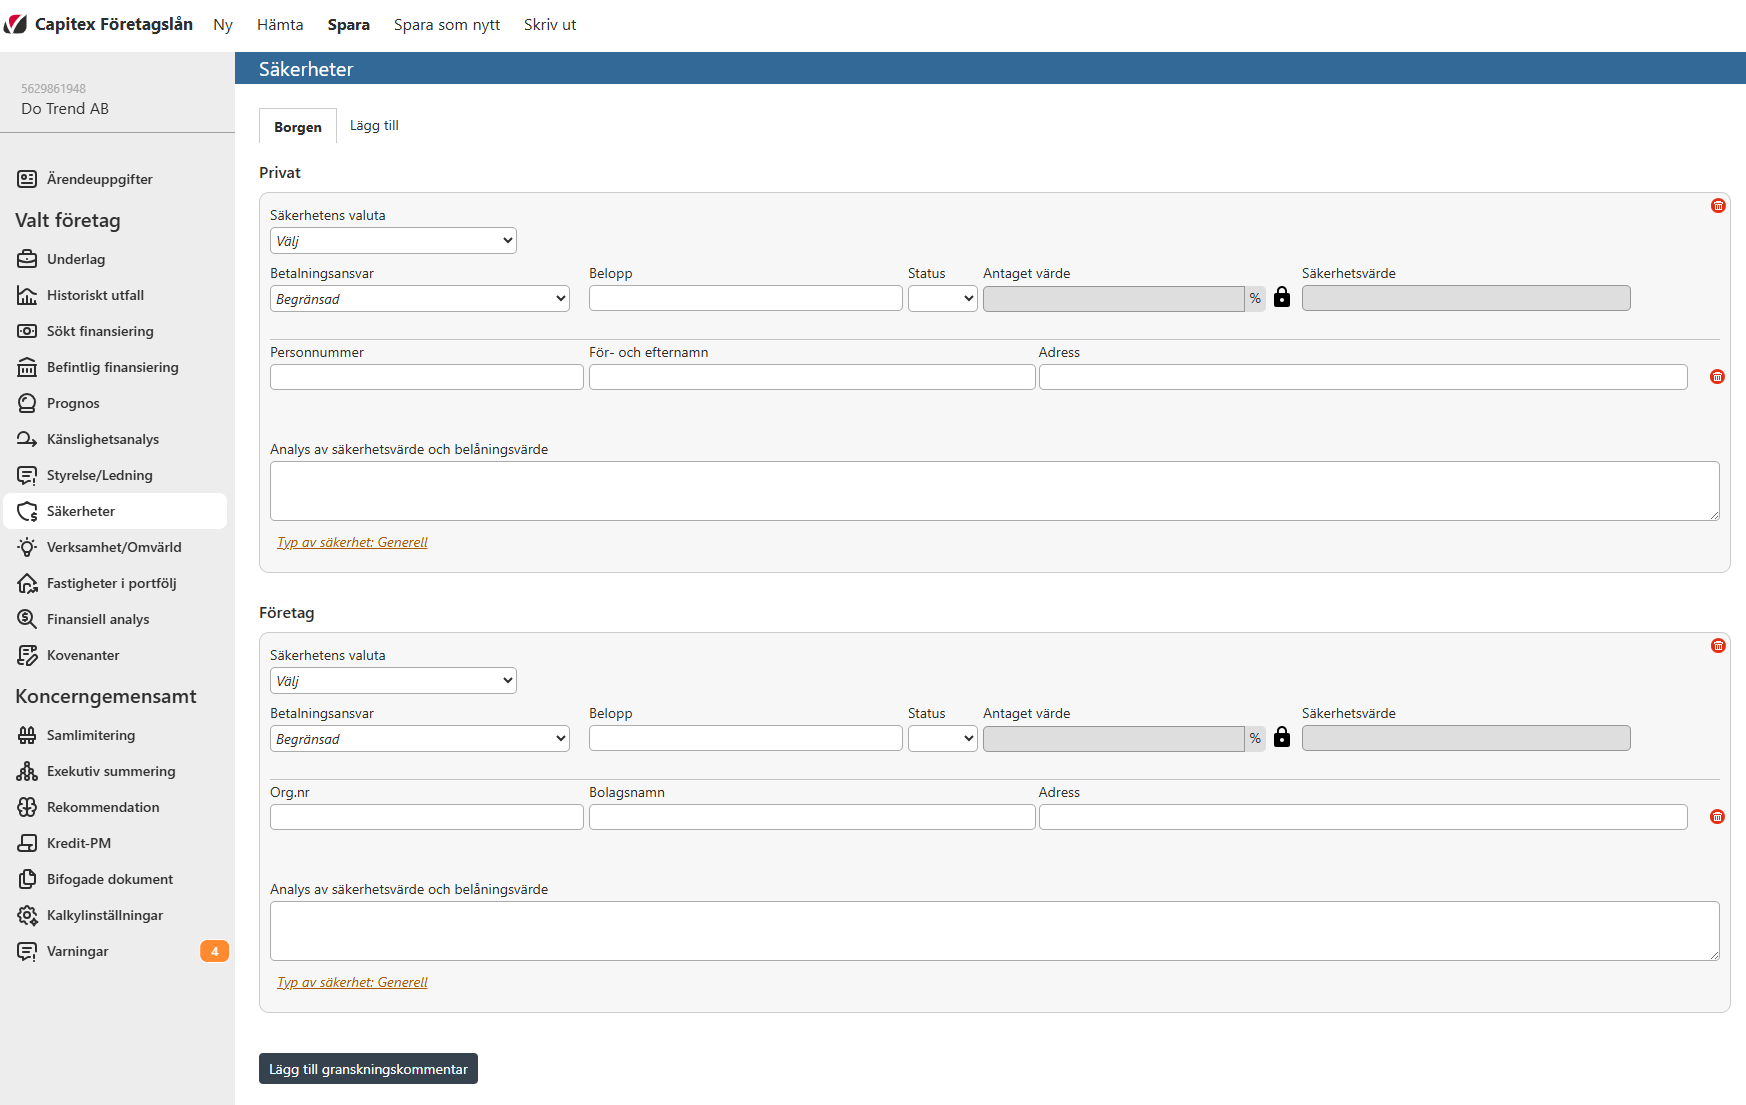
Task: Click the Befintlig finansiering bank icon
Action: click(27, 367)
